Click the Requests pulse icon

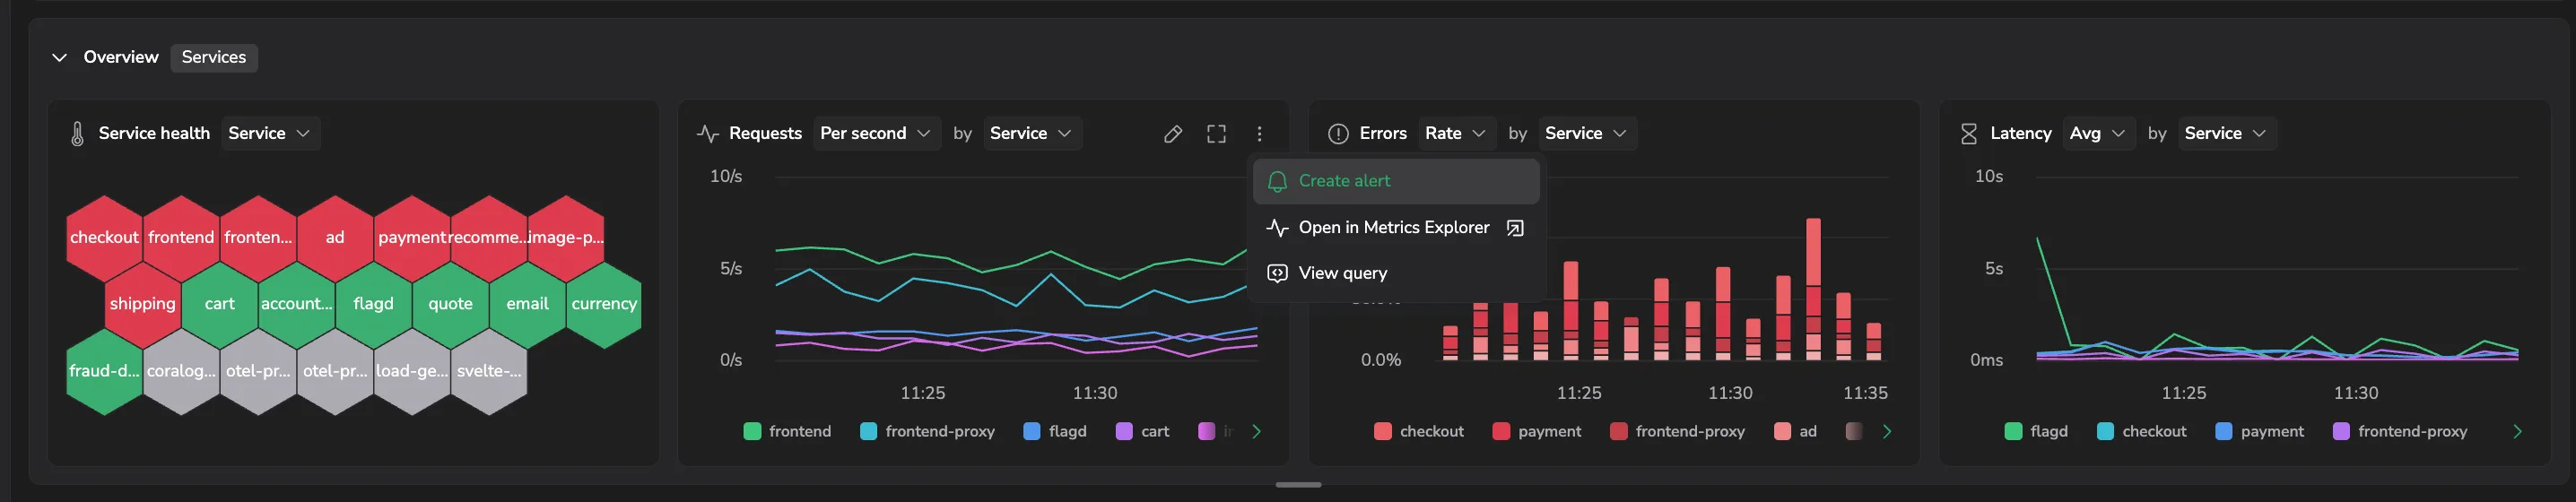[x=708, y=134]
